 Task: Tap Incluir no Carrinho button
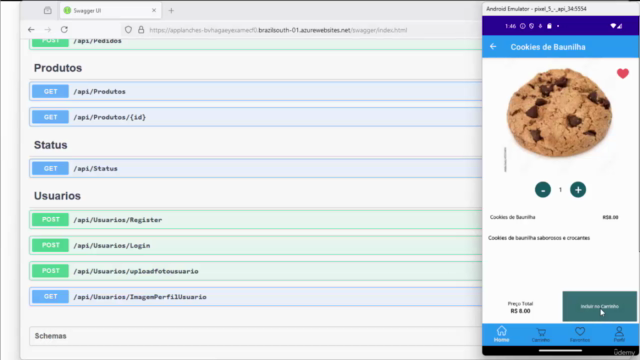(600, 306)
